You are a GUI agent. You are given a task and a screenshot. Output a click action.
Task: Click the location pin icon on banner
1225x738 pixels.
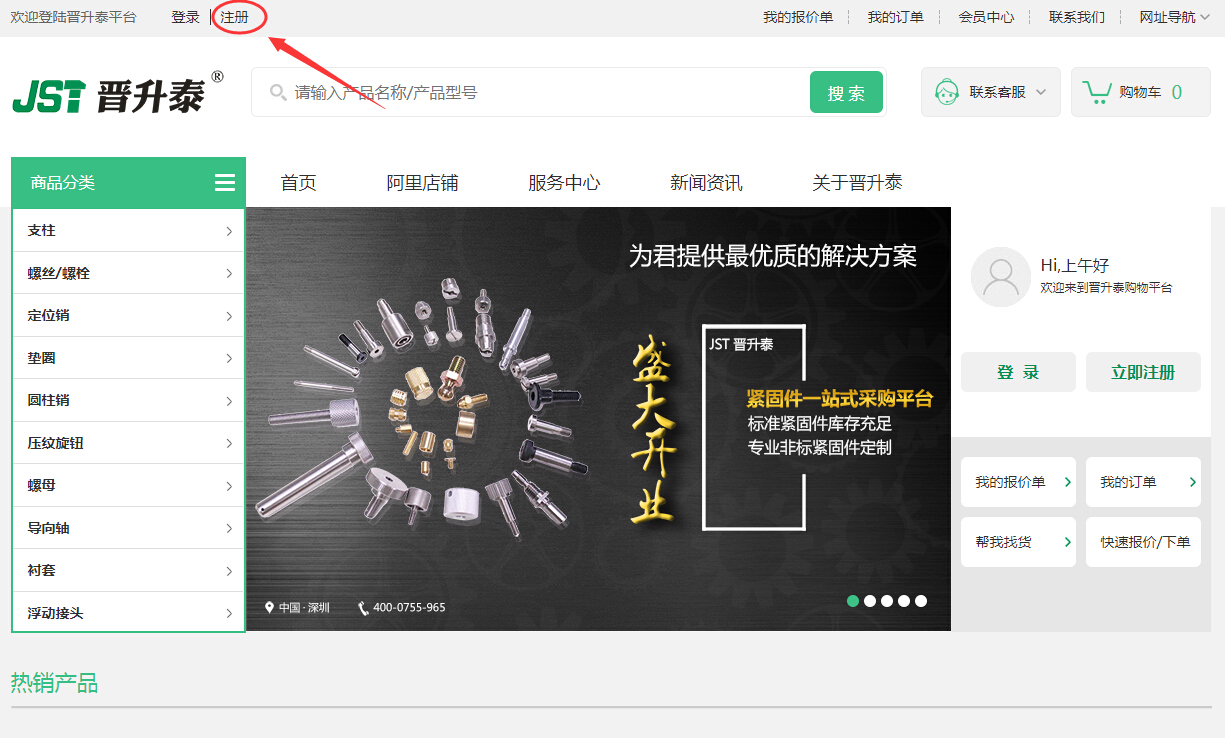tap(269, 608)
